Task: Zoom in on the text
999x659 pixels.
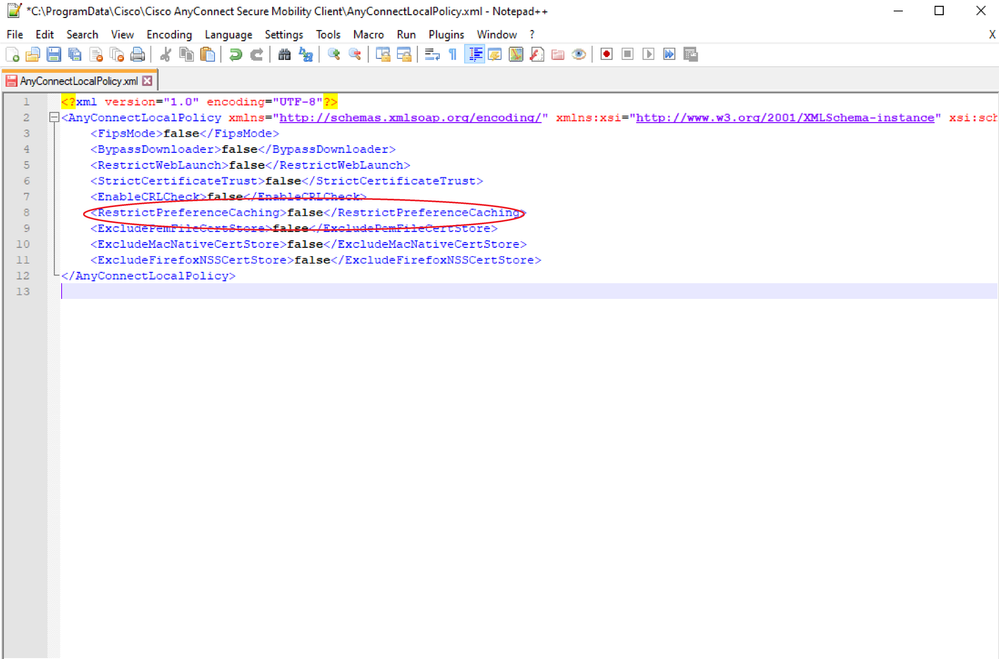Action: pyautogui.click(x=334, y=55)
